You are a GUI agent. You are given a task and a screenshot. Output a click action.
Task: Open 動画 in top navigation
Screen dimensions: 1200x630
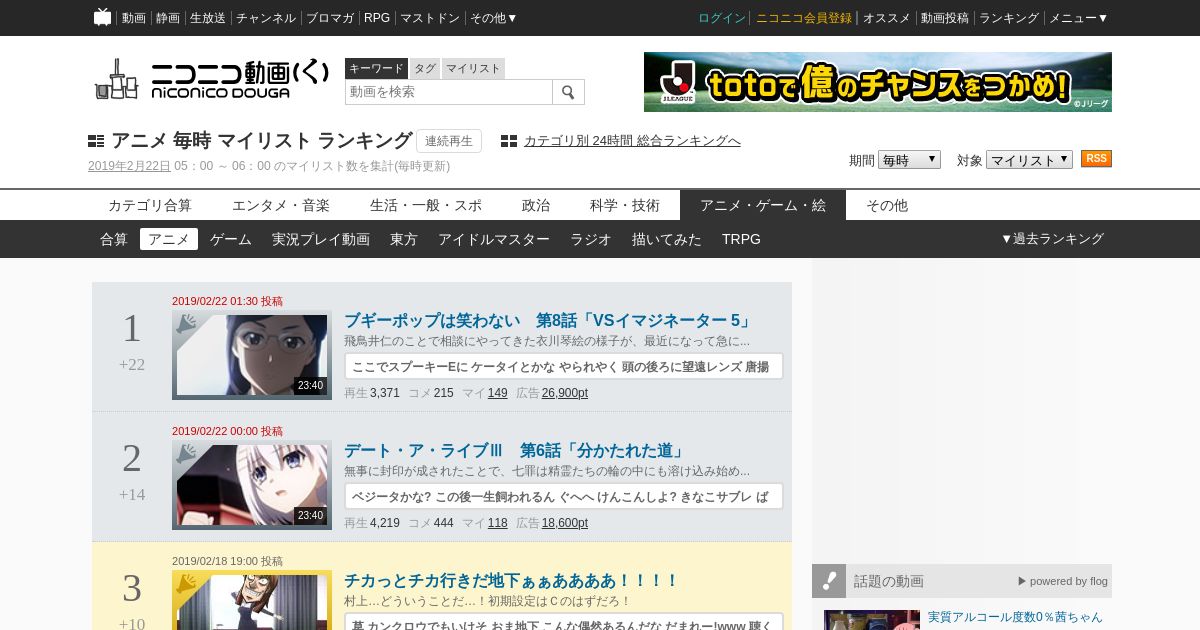[x=134, y=18]
